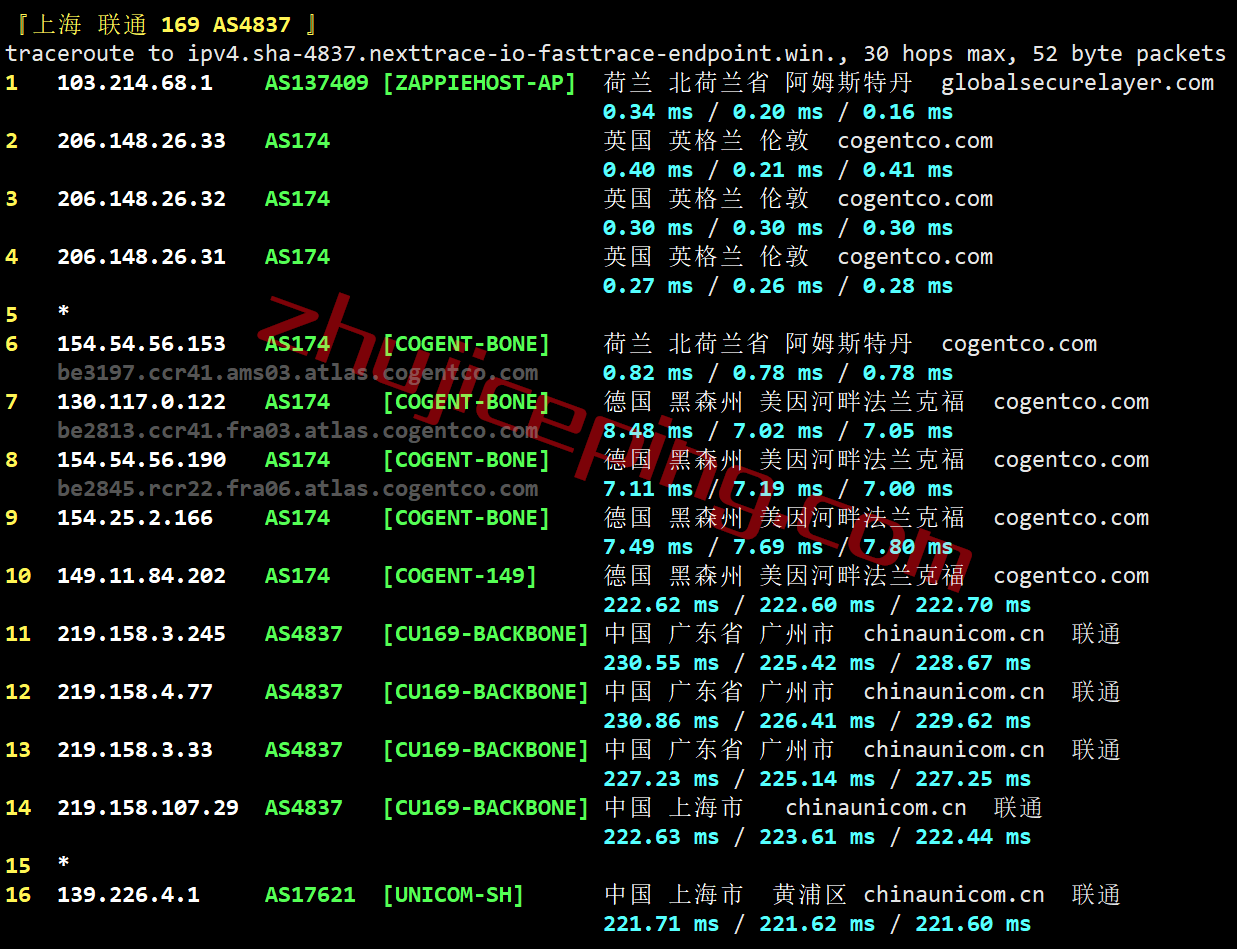Click globalsecurelayer.com domain text

(x=1078, y=83)
